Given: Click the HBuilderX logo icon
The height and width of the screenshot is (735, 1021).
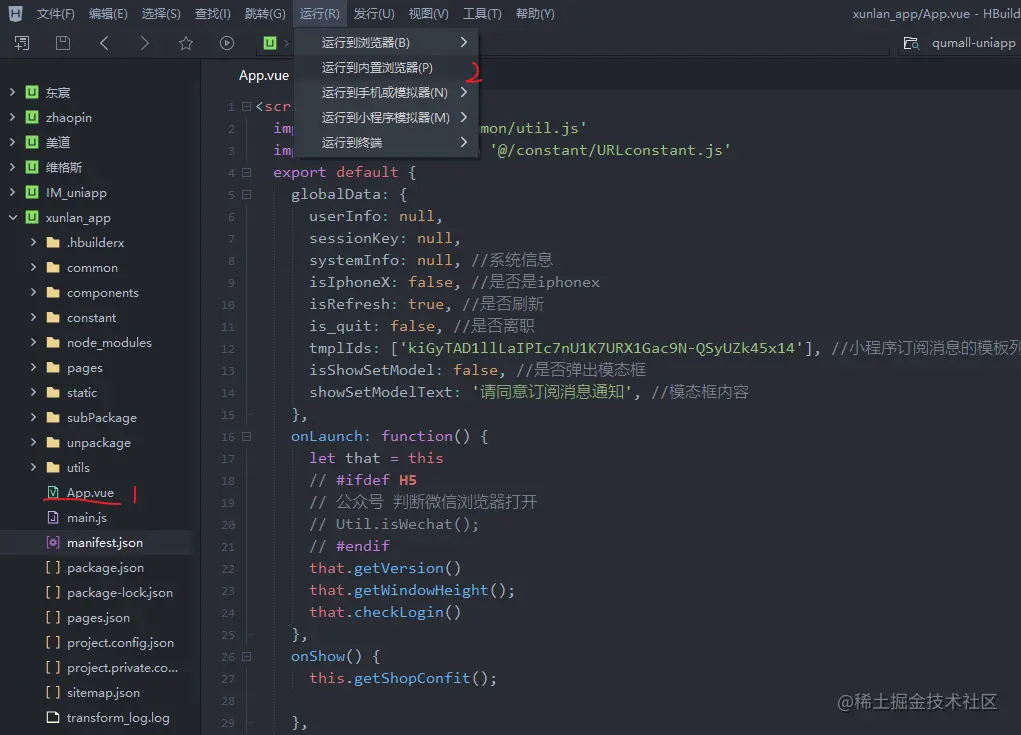Looking at the screenshot, I should [15, 13].
